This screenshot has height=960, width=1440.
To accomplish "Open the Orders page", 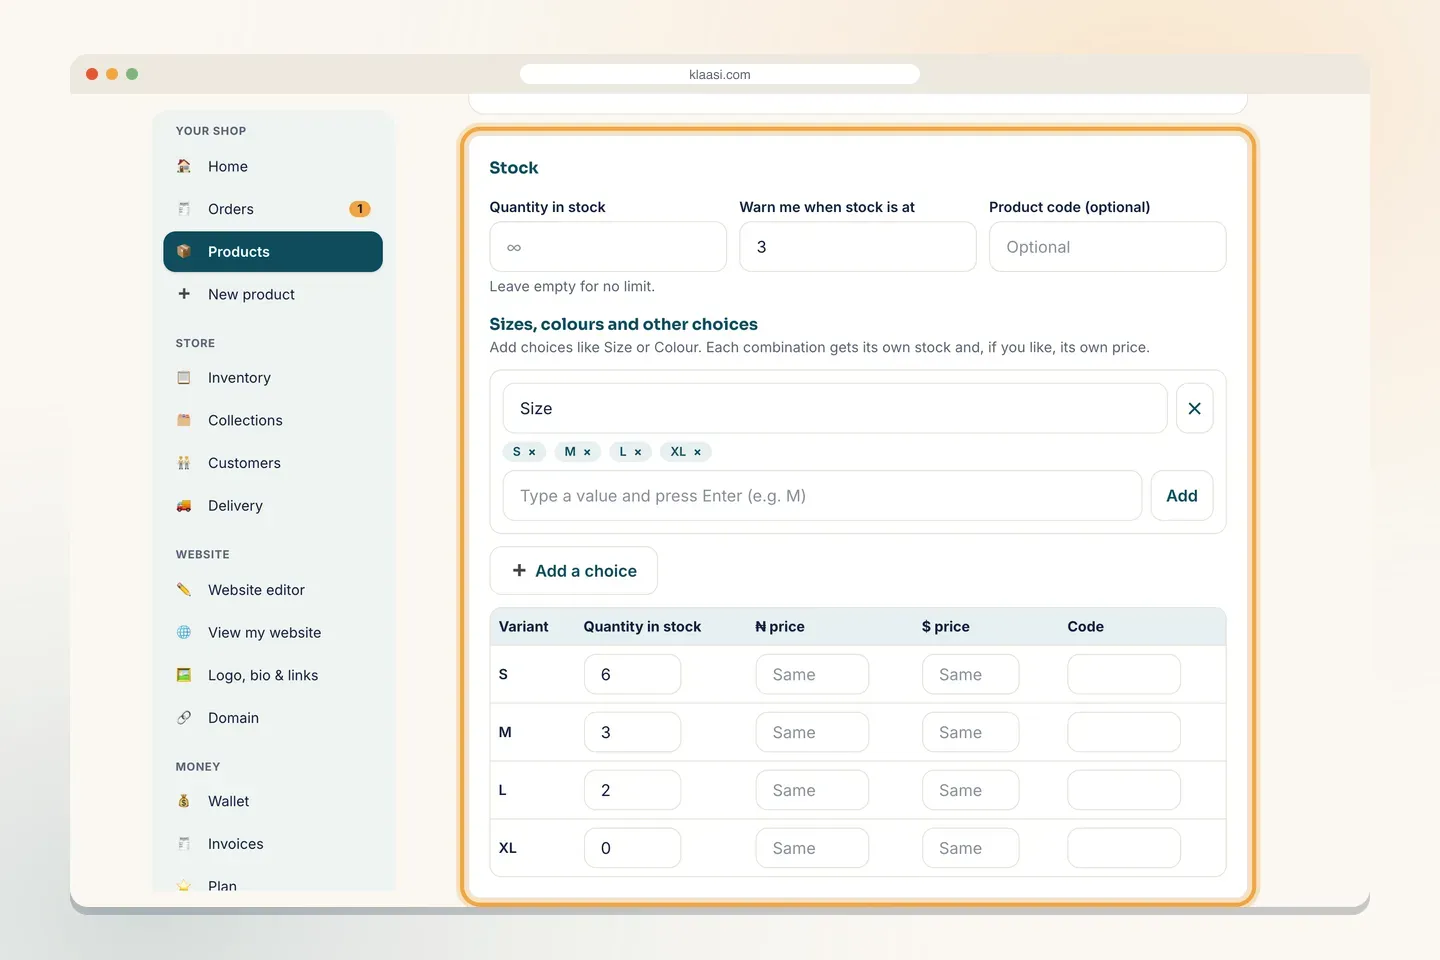I will click(273, 209).
